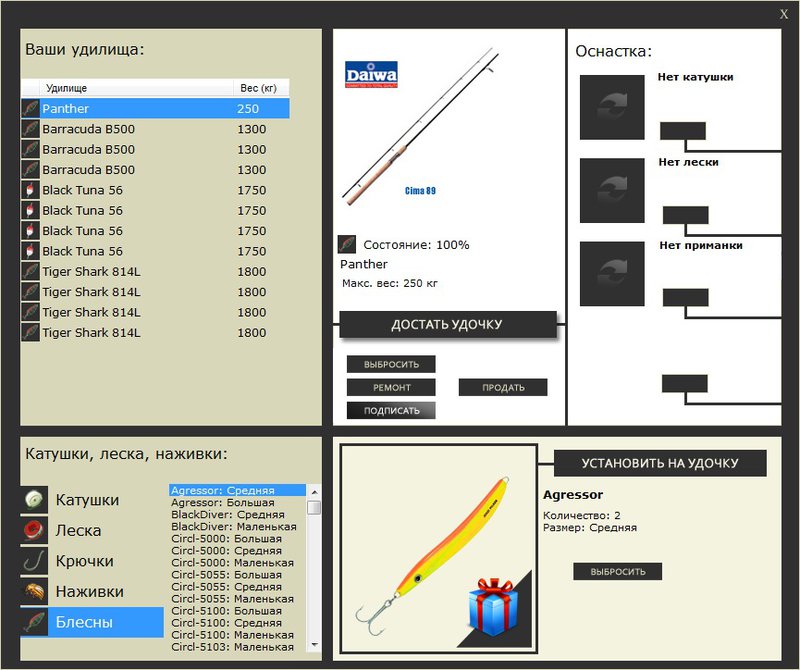Select Agressor: Большая in lure list
This screenshot has height=670, width=800.
point(238,503)
